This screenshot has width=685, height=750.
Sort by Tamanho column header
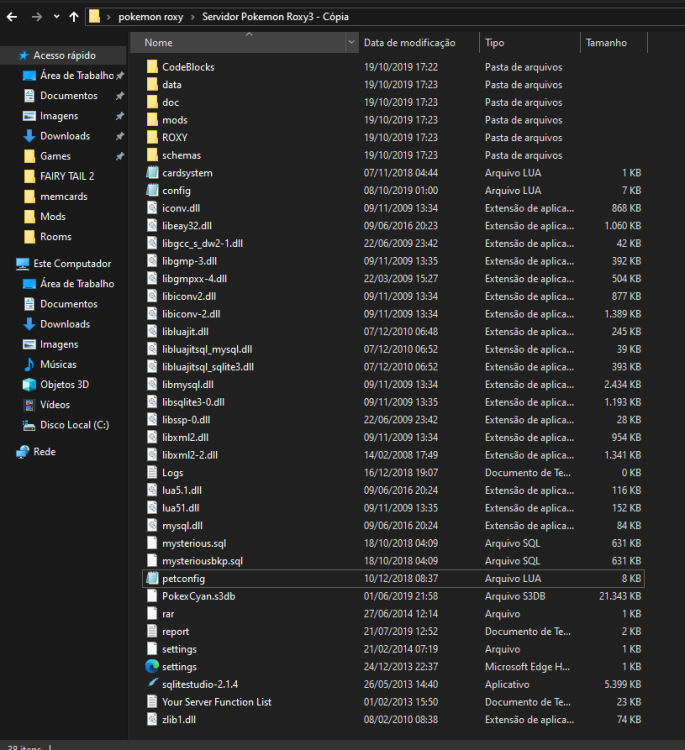coord(606,43)
